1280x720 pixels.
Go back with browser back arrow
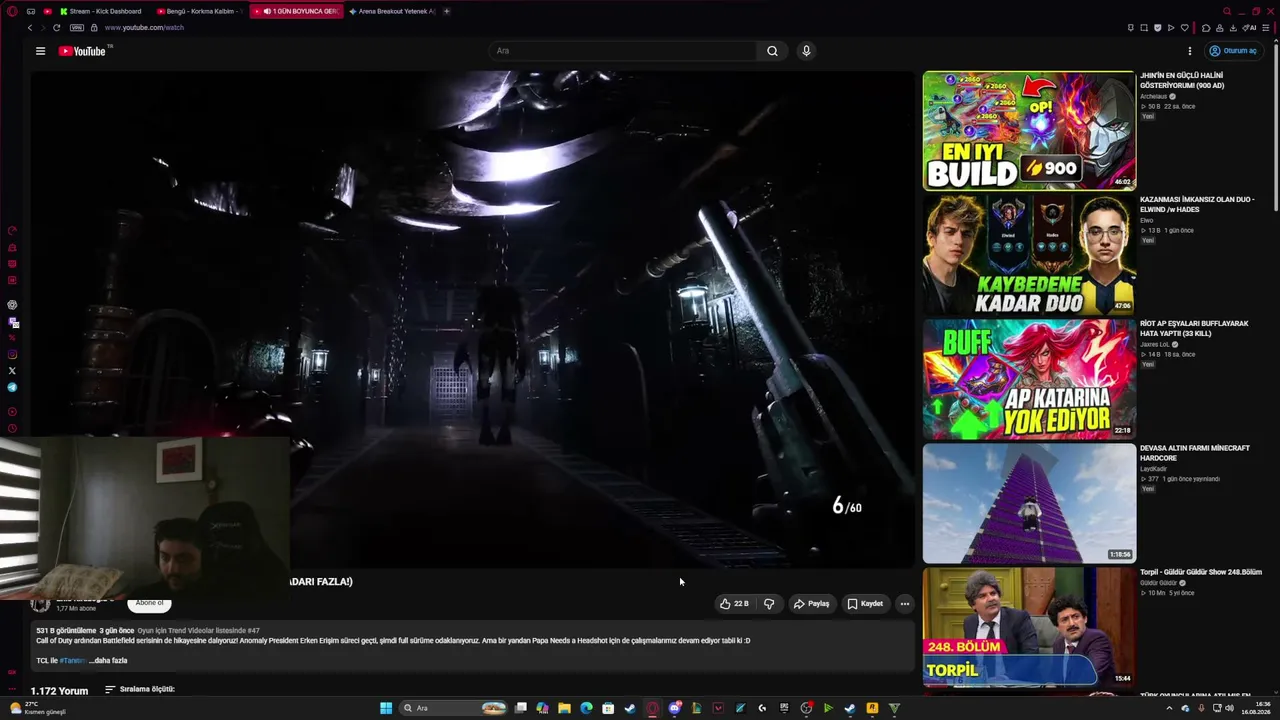[x=29, y=28]
